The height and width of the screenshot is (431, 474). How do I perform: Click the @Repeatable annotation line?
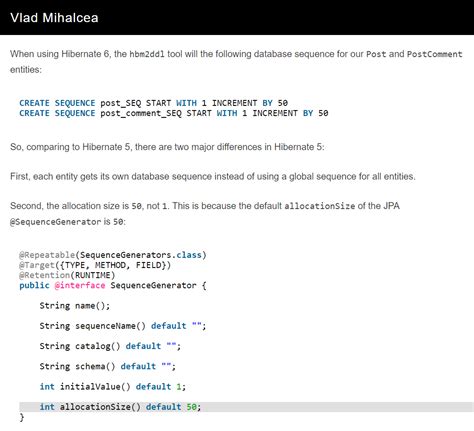113,255
